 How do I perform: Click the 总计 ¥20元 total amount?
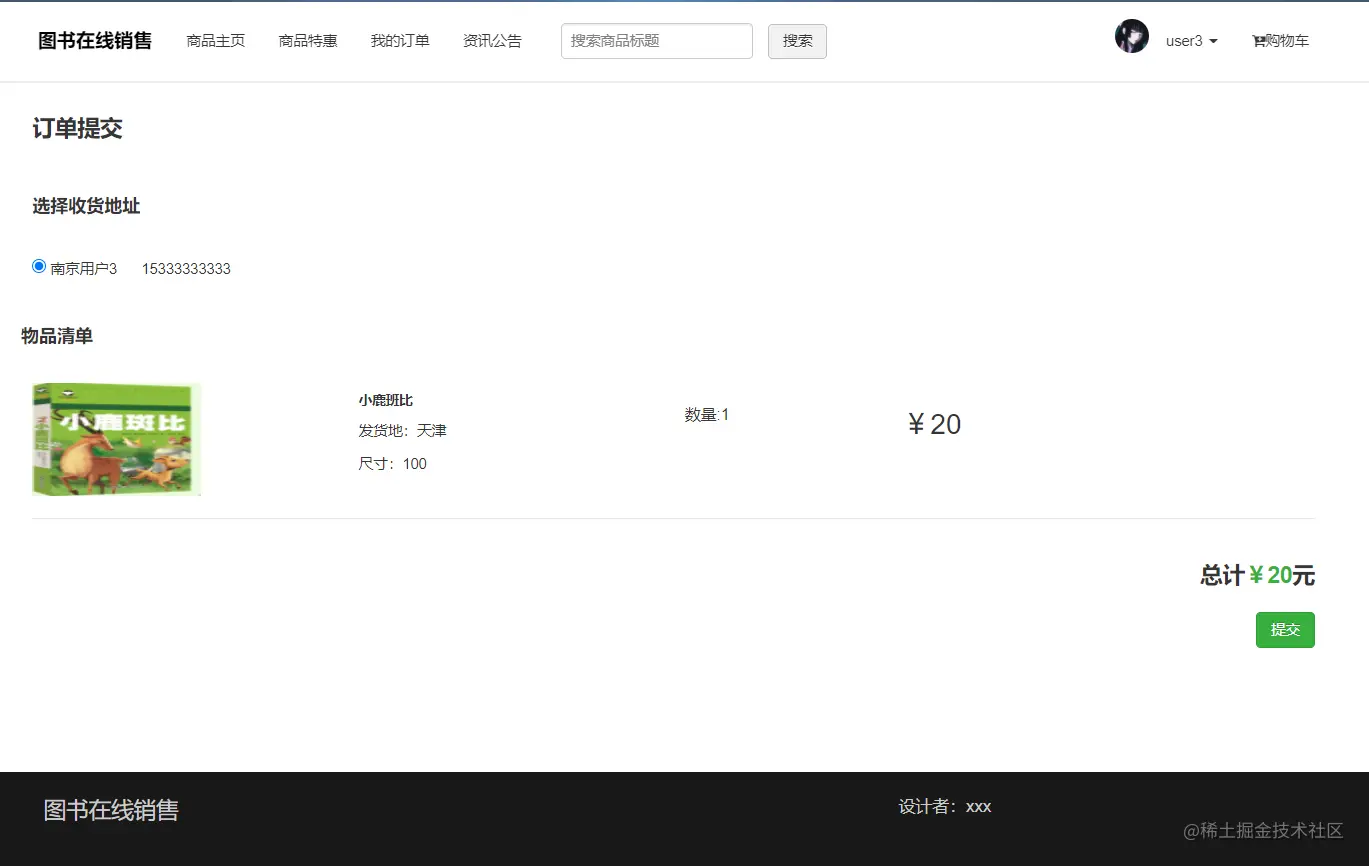[x=1256, y=575]
